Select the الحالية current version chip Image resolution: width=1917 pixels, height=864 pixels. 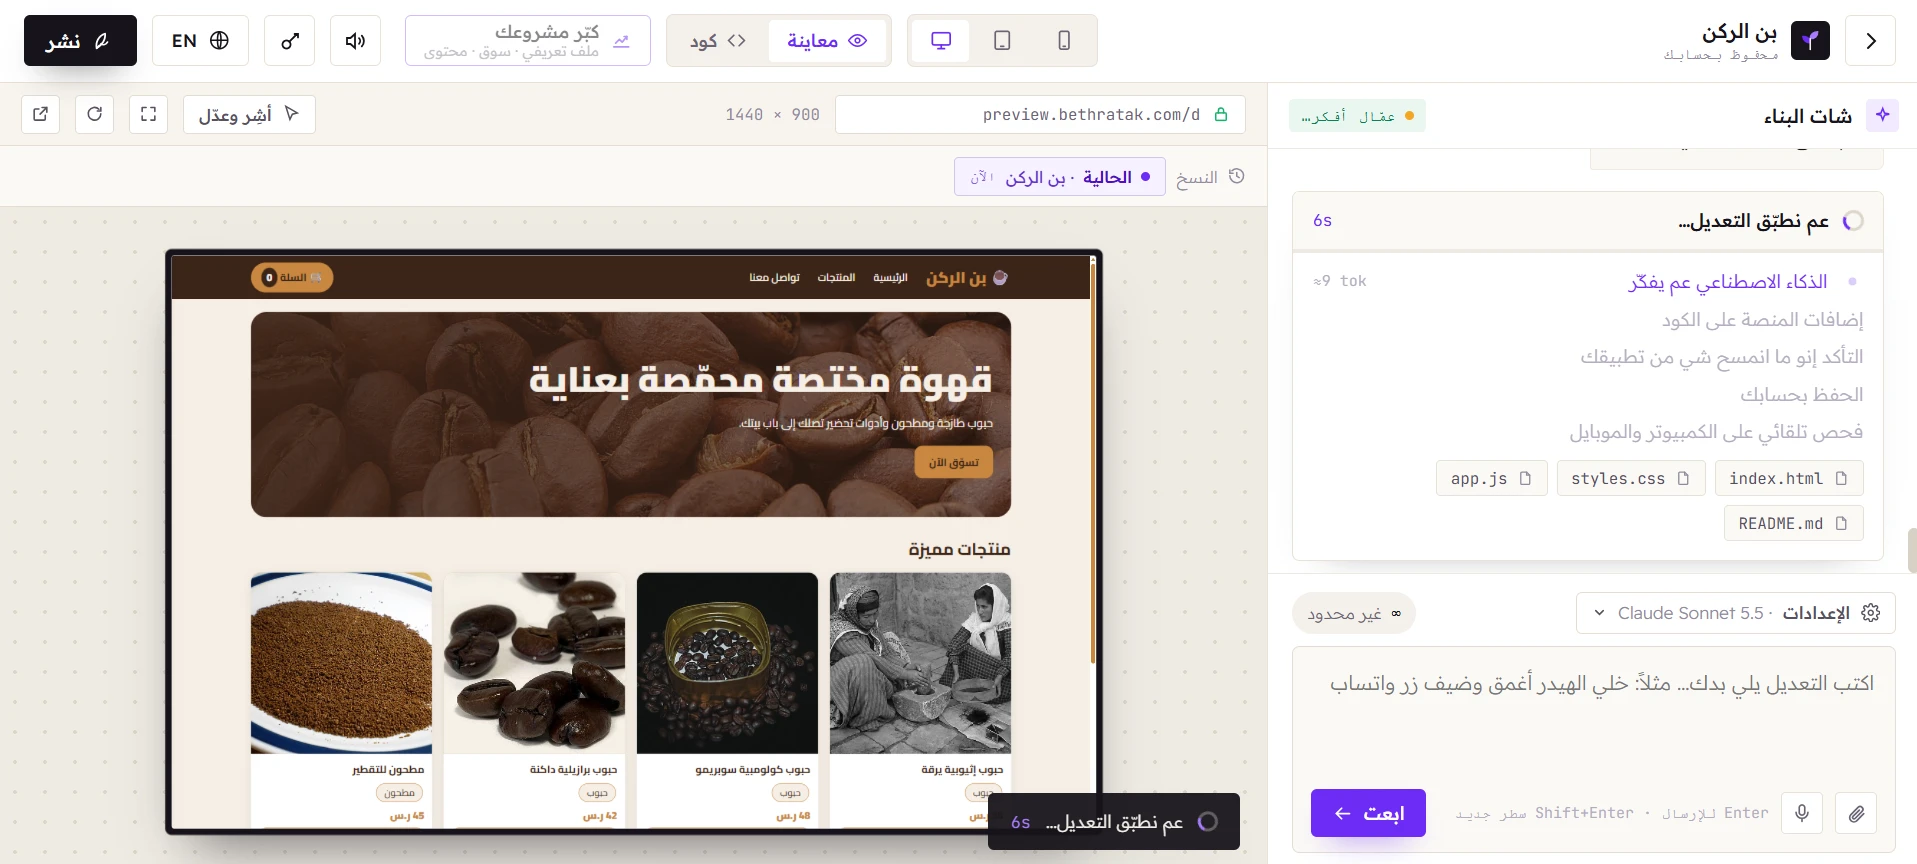(x=1059, y=177)
